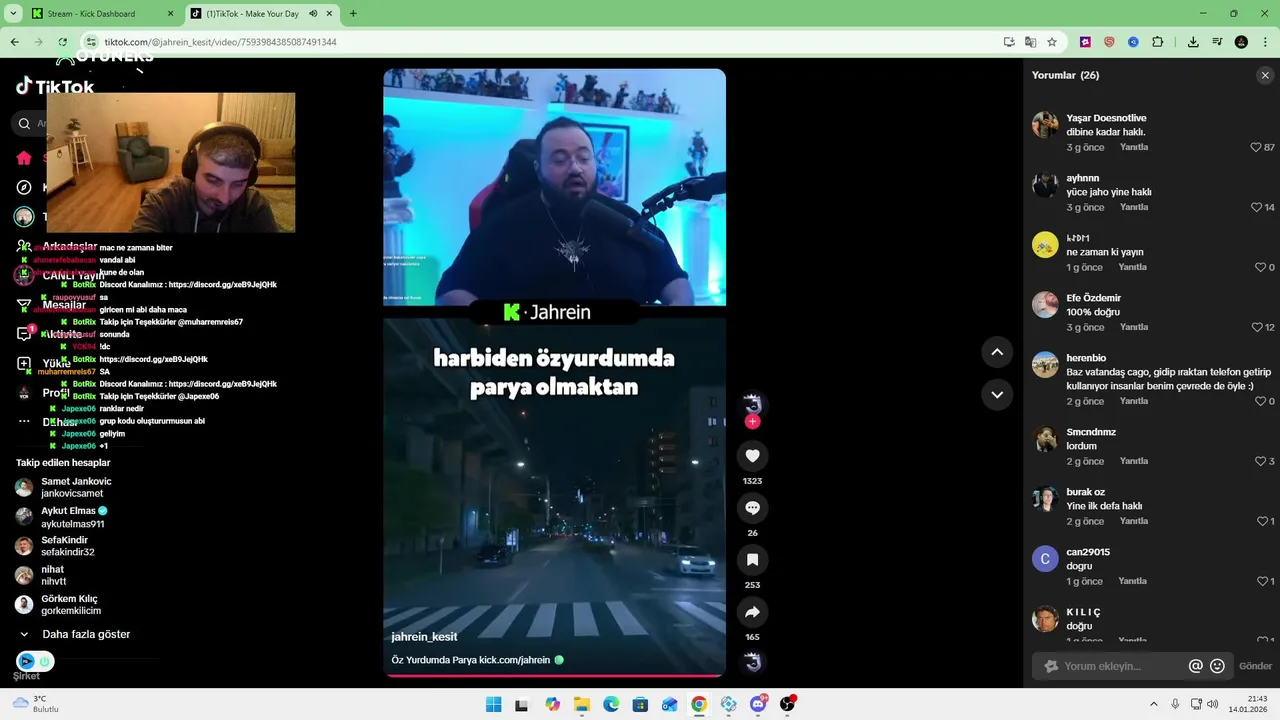Viewport: 1280px width, 720px height.
Task: Seek using the video progress bar
Action: pos(554,675)
